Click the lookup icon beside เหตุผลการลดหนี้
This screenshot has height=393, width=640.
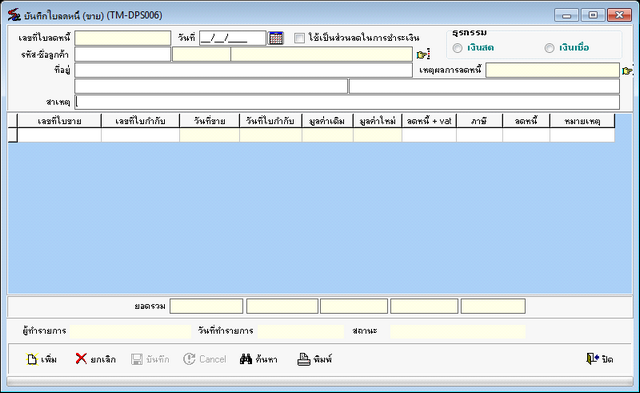(627, 70)
